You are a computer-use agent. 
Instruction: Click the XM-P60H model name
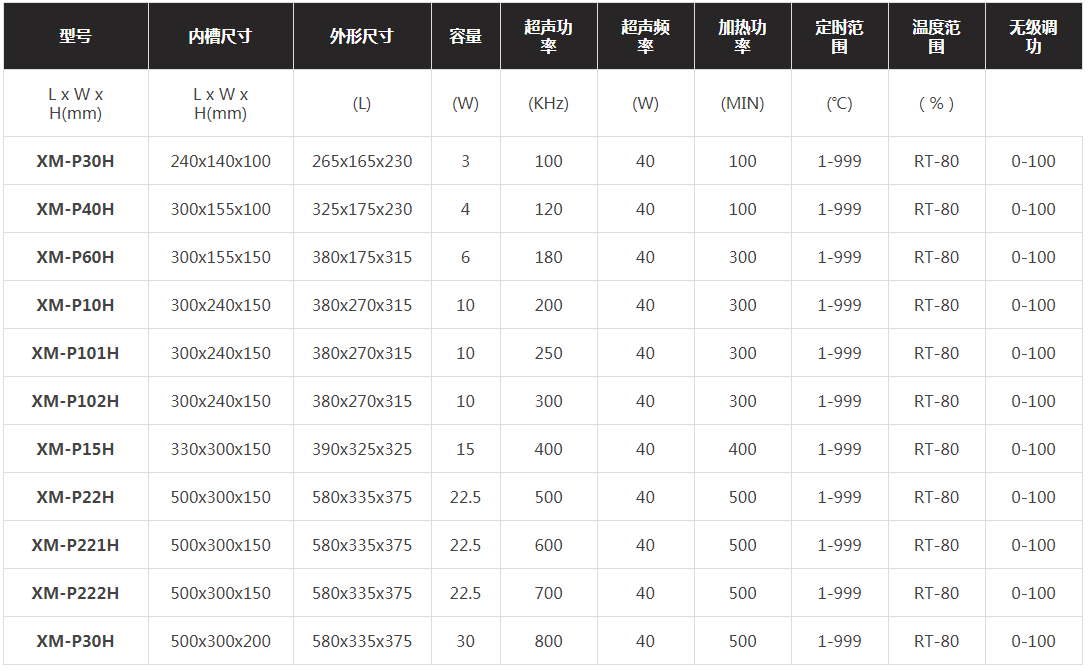pos(76,257)
